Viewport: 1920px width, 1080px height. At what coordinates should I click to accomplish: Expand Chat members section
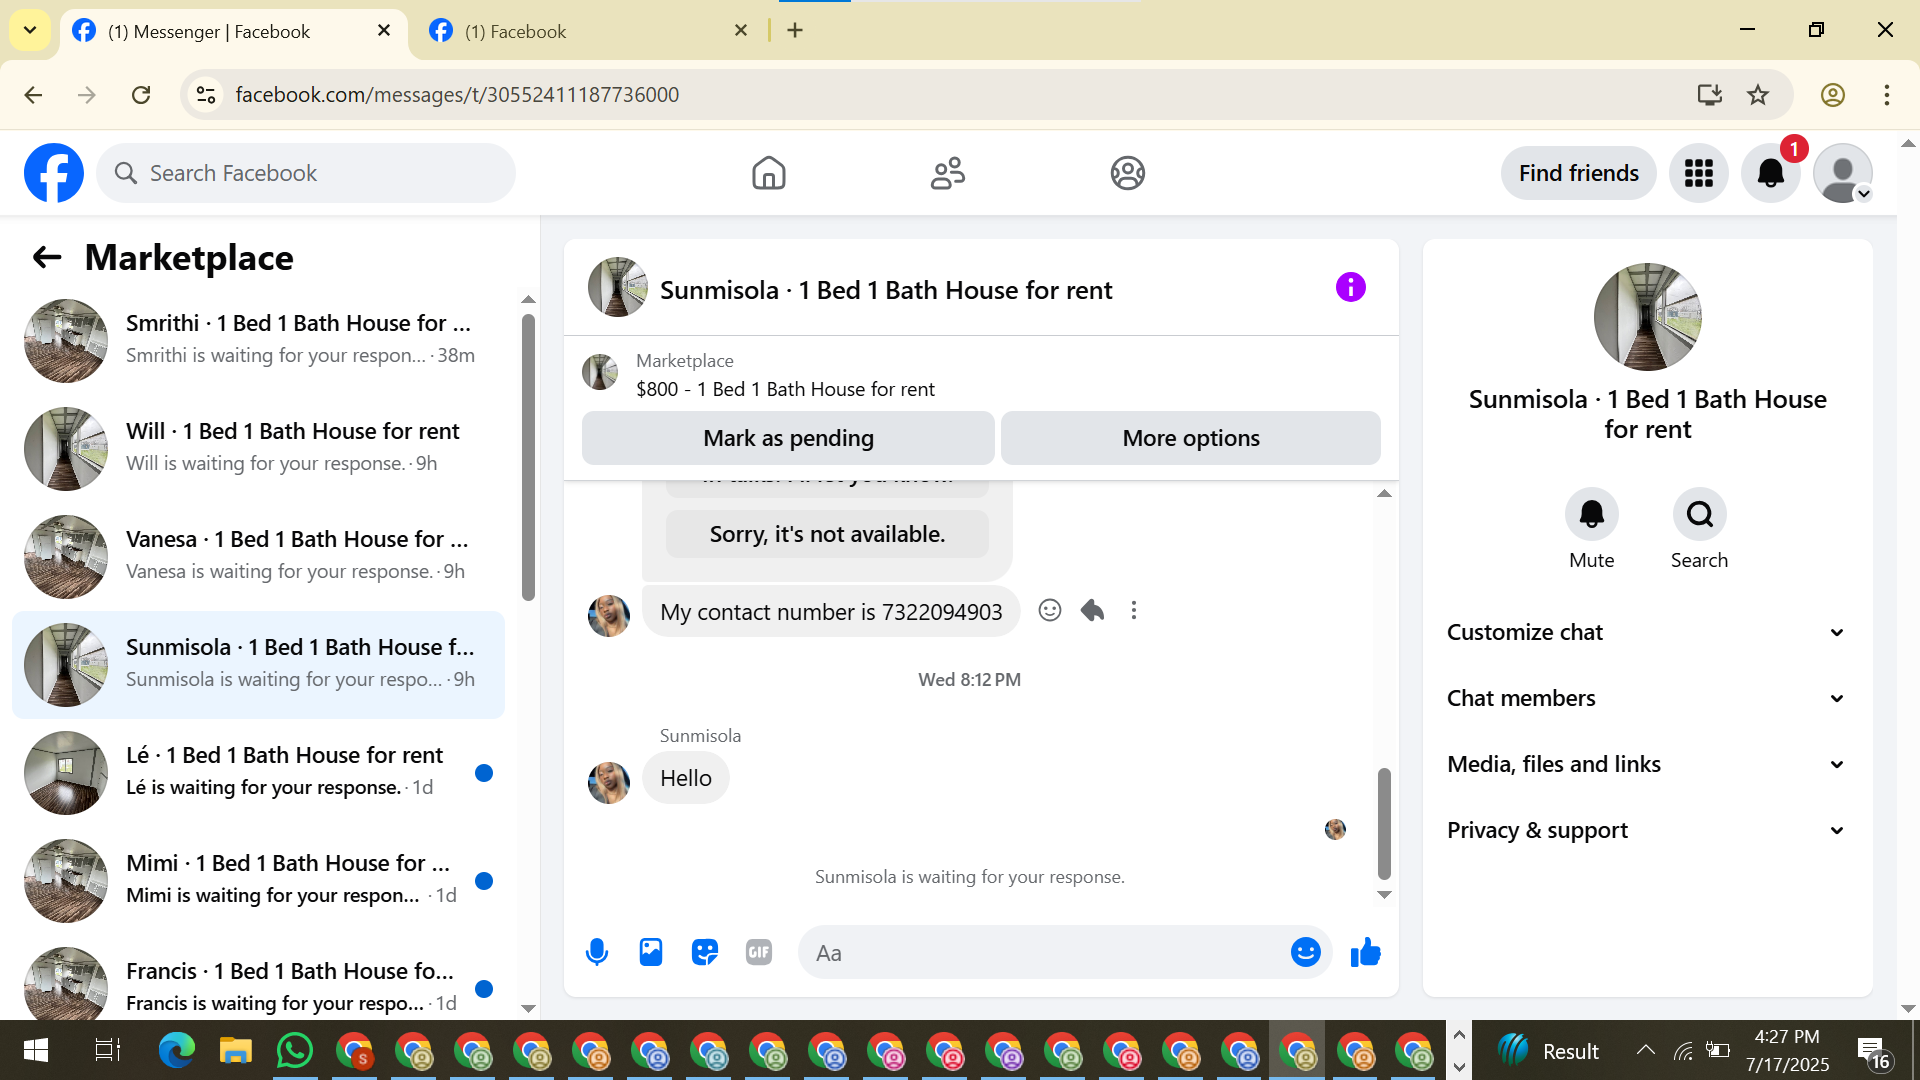click(1646, 698)
